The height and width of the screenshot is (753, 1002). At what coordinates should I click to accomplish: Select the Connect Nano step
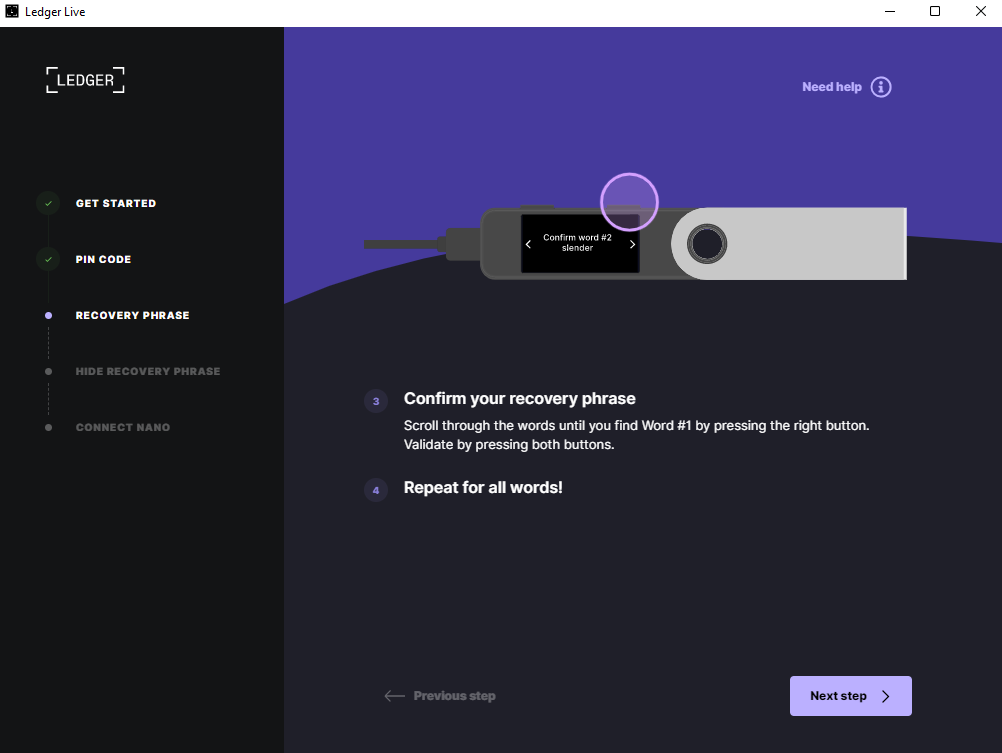123,427
